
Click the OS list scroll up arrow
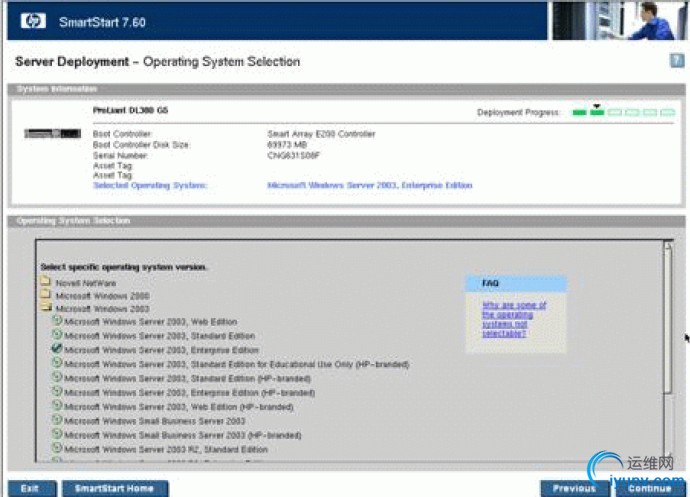[668, 245]
